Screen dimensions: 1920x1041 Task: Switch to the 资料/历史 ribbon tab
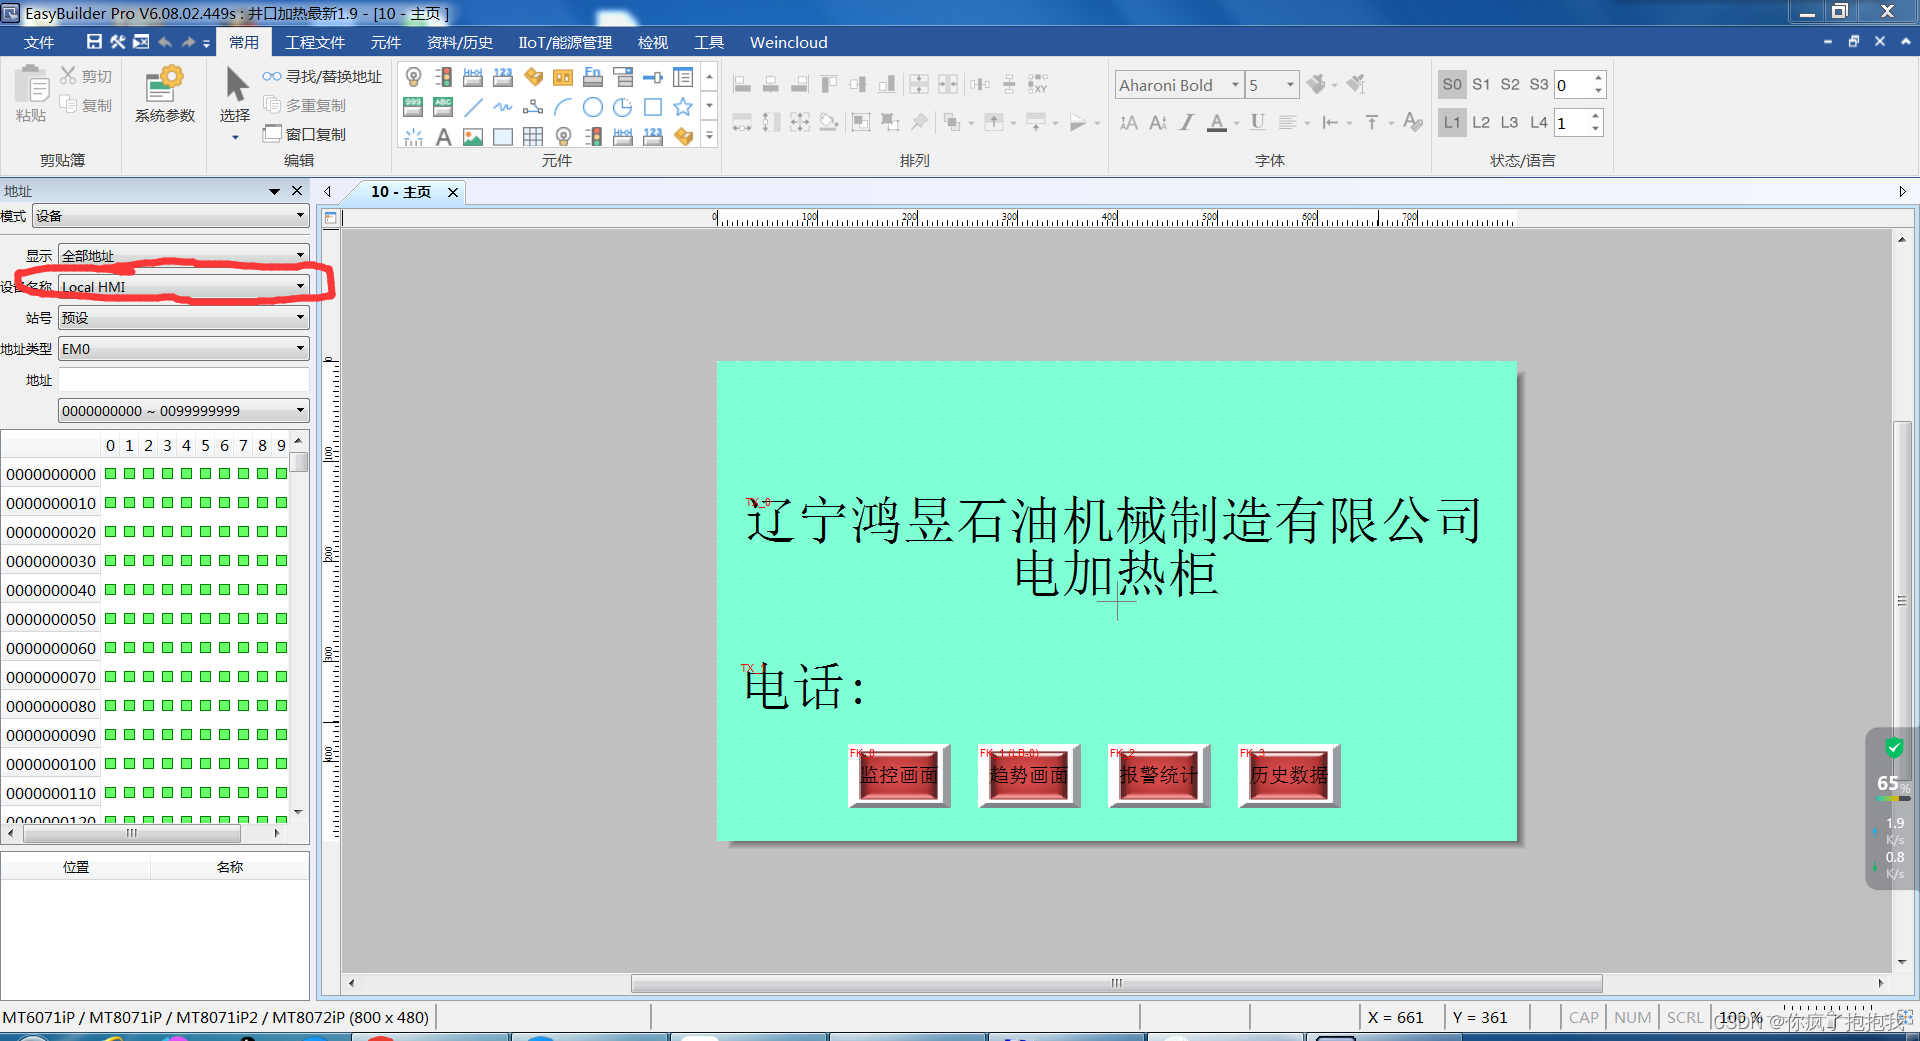[x=460, y=42]
